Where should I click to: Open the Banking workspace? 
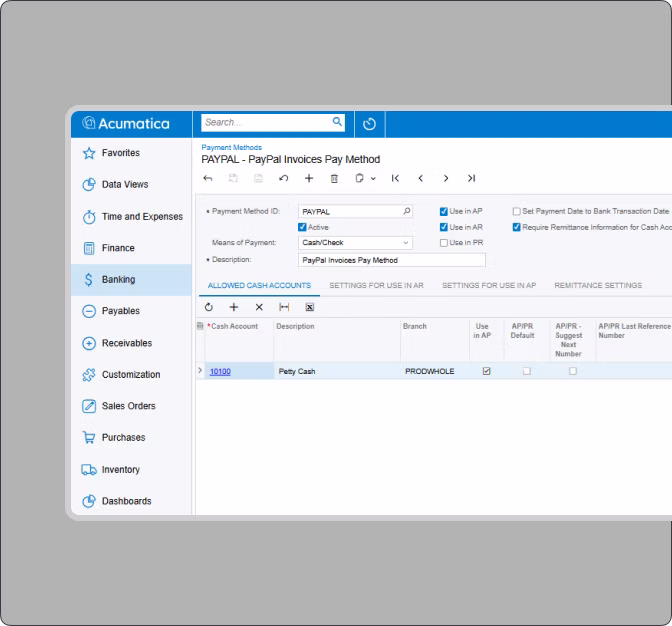[131, 280]
